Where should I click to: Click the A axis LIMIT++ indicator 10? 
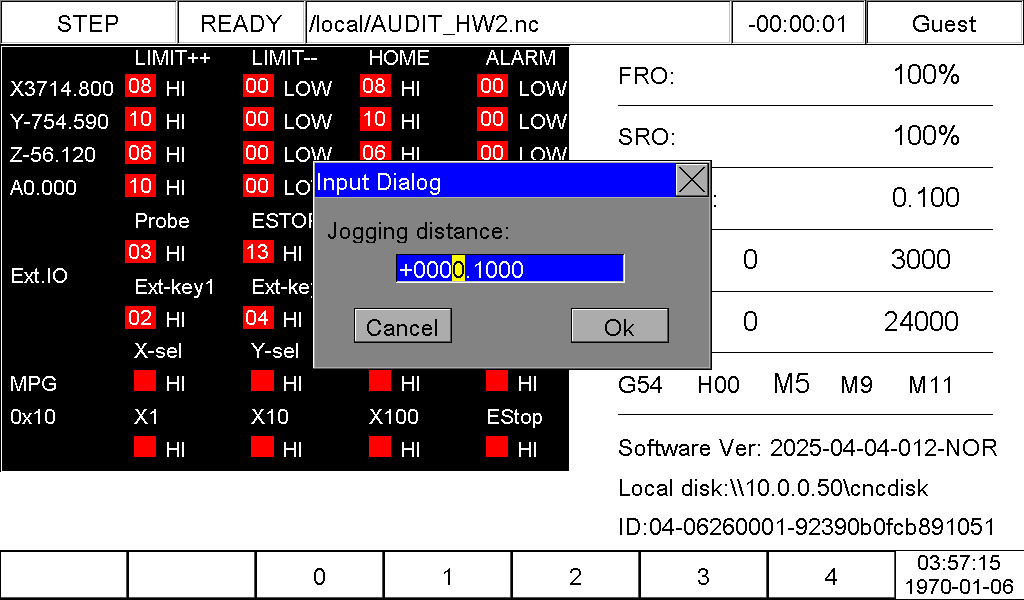click(x=140, y=186)
